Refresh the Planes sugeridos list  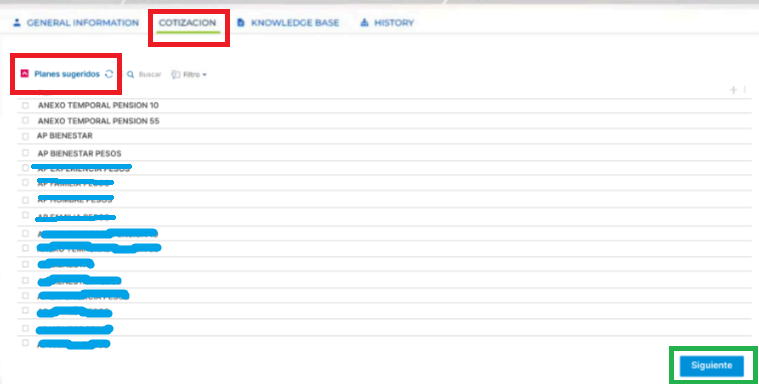(x=109, y=74)
